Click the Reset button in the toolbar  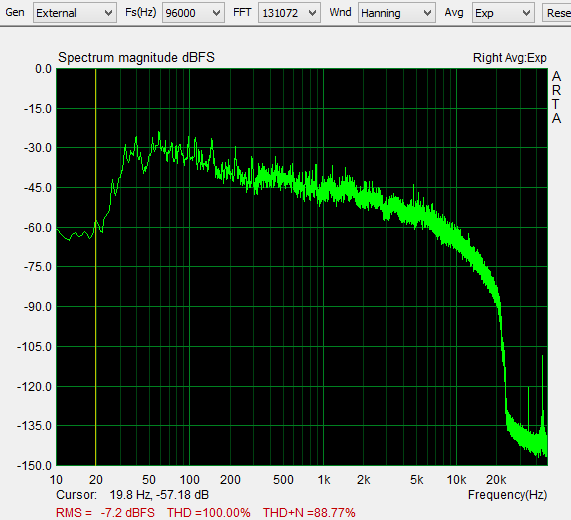pos(557,13)
